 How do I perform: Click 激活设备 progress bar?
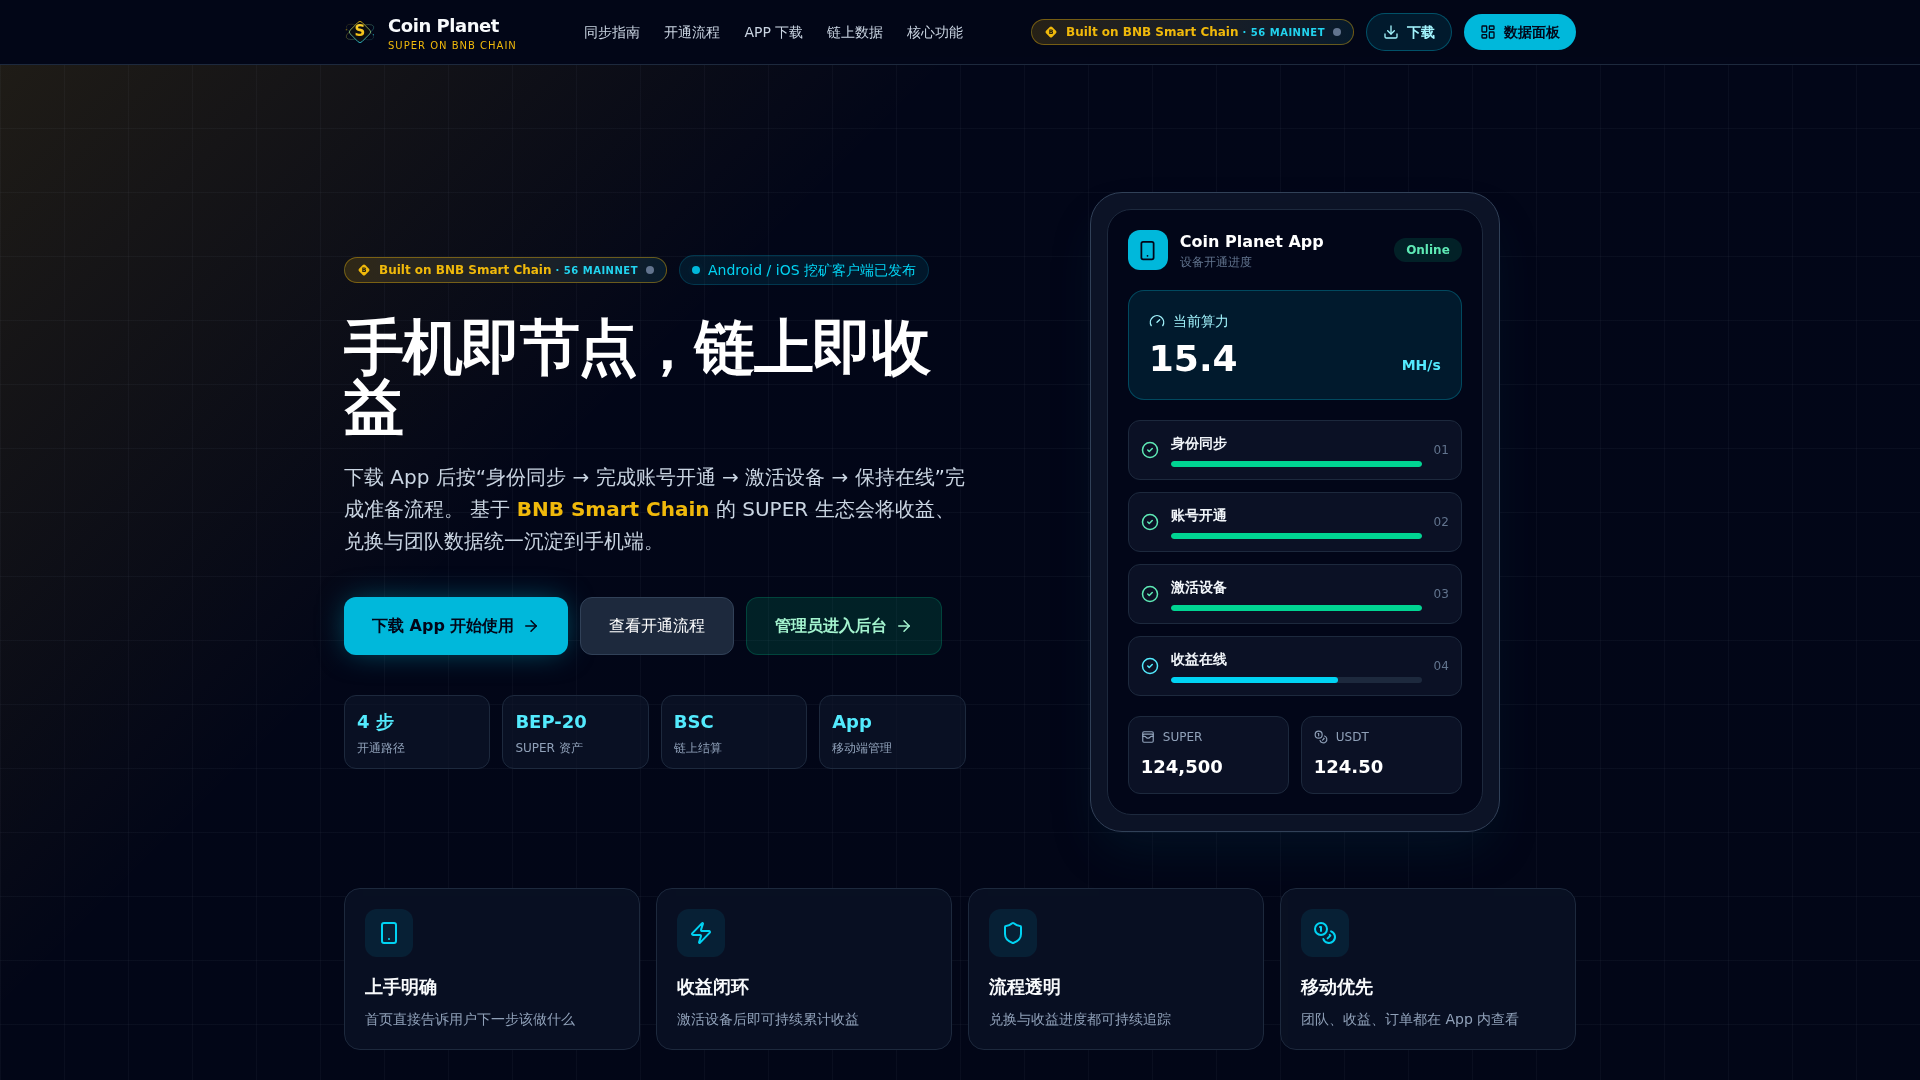pos(1296,608)
